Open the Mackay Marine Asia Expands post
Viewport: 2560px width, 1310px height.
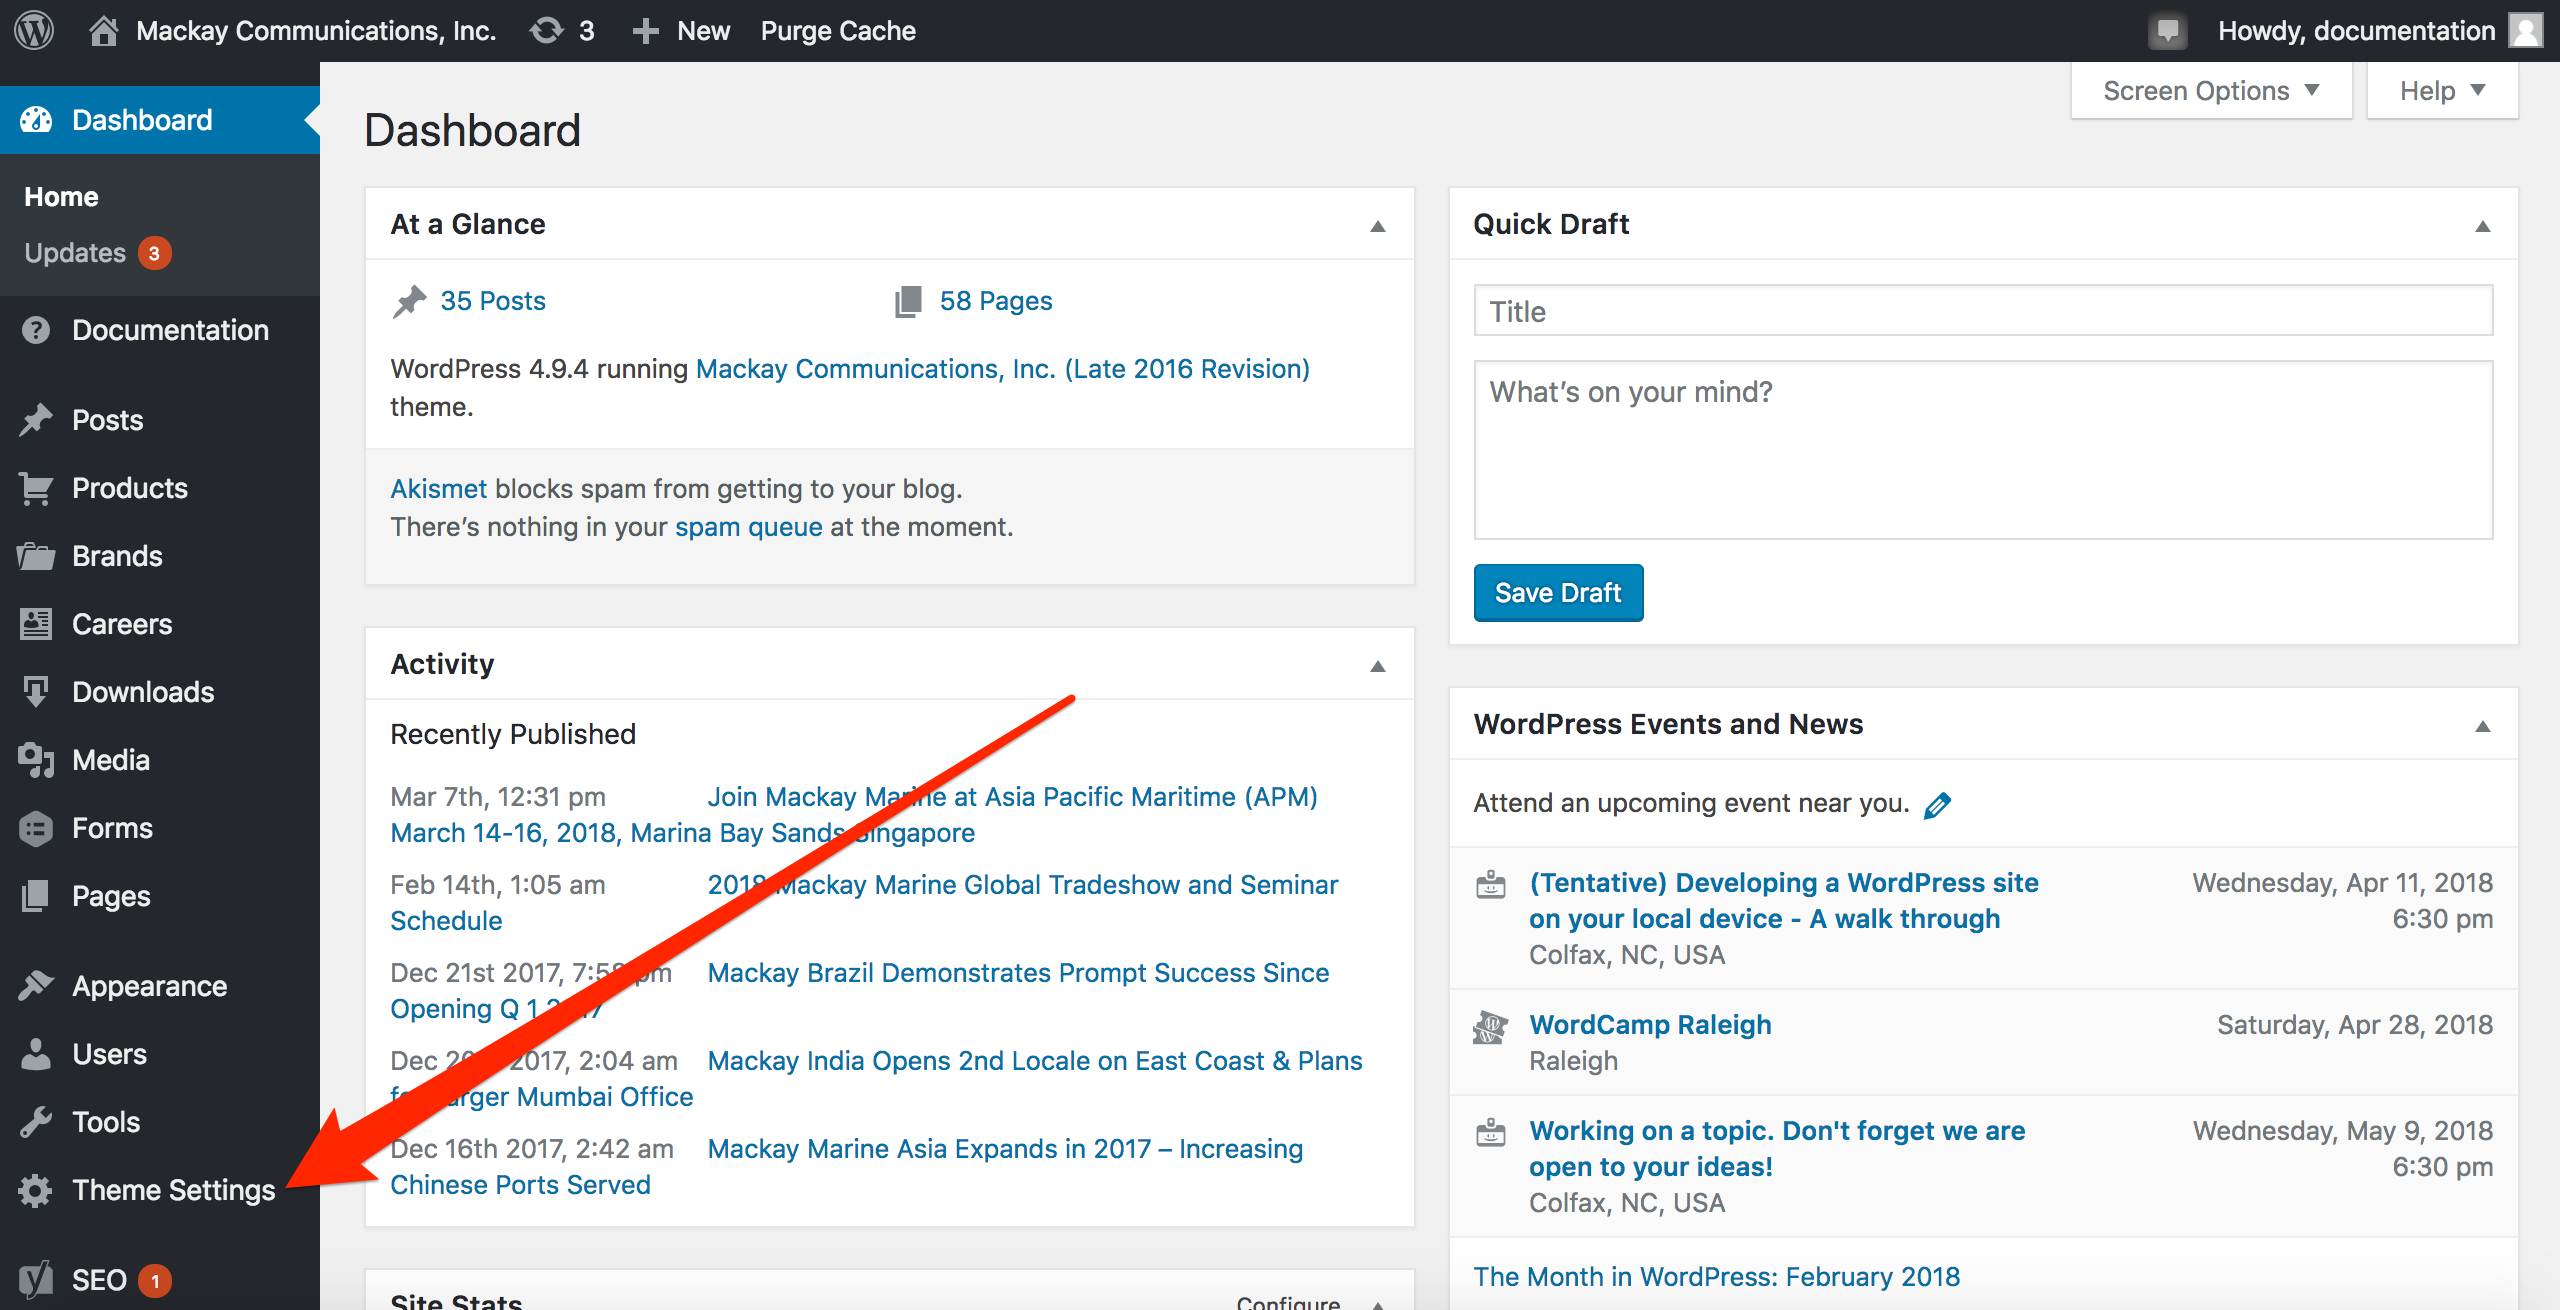(x=1005, y=1149)
